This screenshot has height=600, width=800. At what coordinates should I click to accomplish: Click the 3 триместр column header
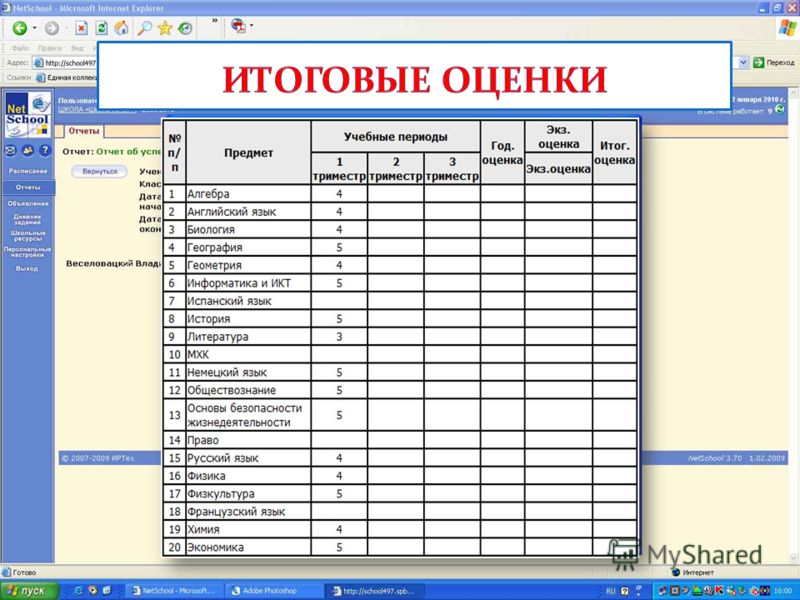(x=452, y=169)
